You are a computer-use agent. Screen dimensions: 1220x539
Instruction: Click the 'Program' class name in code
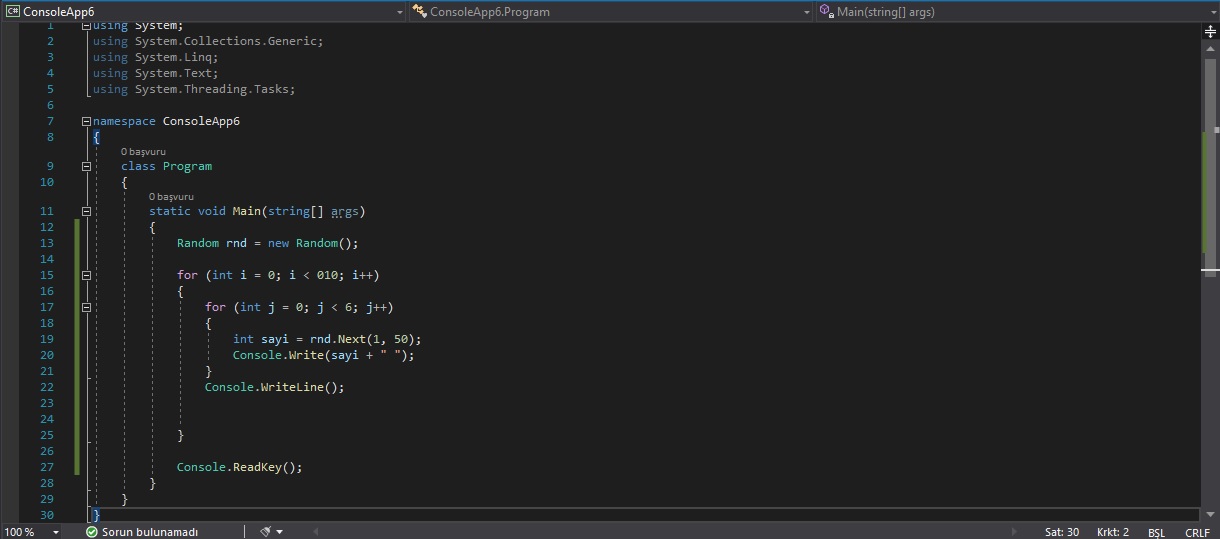pos(187,166)
